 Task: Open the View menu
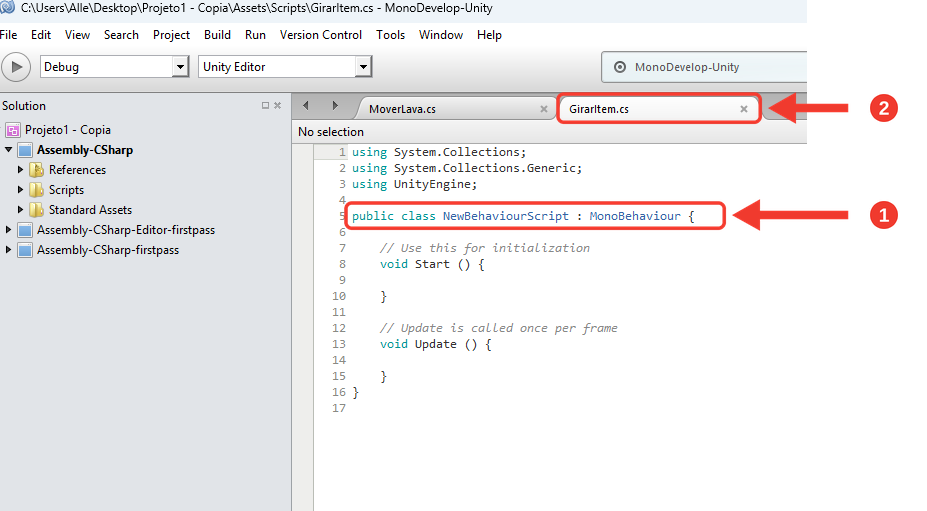pyautogui.click(x=77, y=35)
